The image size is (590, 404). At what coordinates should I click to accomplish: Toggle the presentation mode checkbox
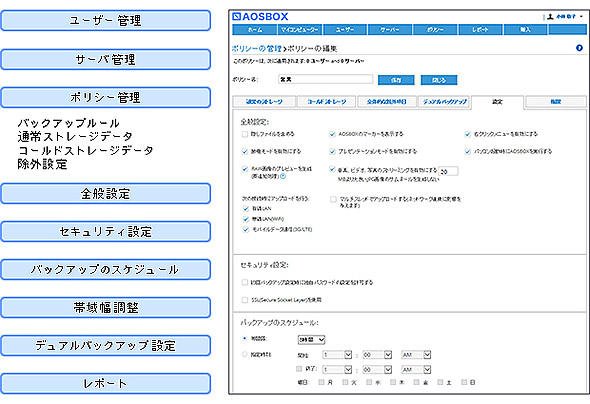332,151
